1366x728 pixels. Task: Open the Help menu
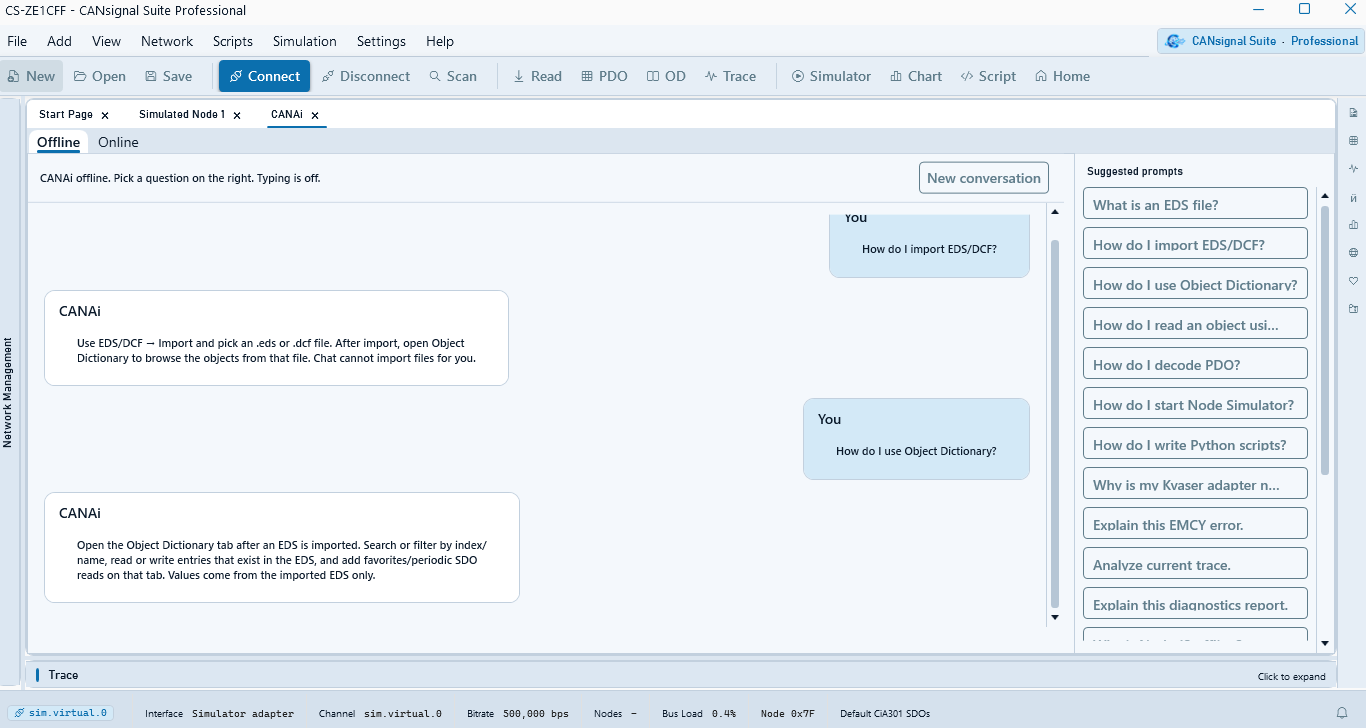click(440, 41)
